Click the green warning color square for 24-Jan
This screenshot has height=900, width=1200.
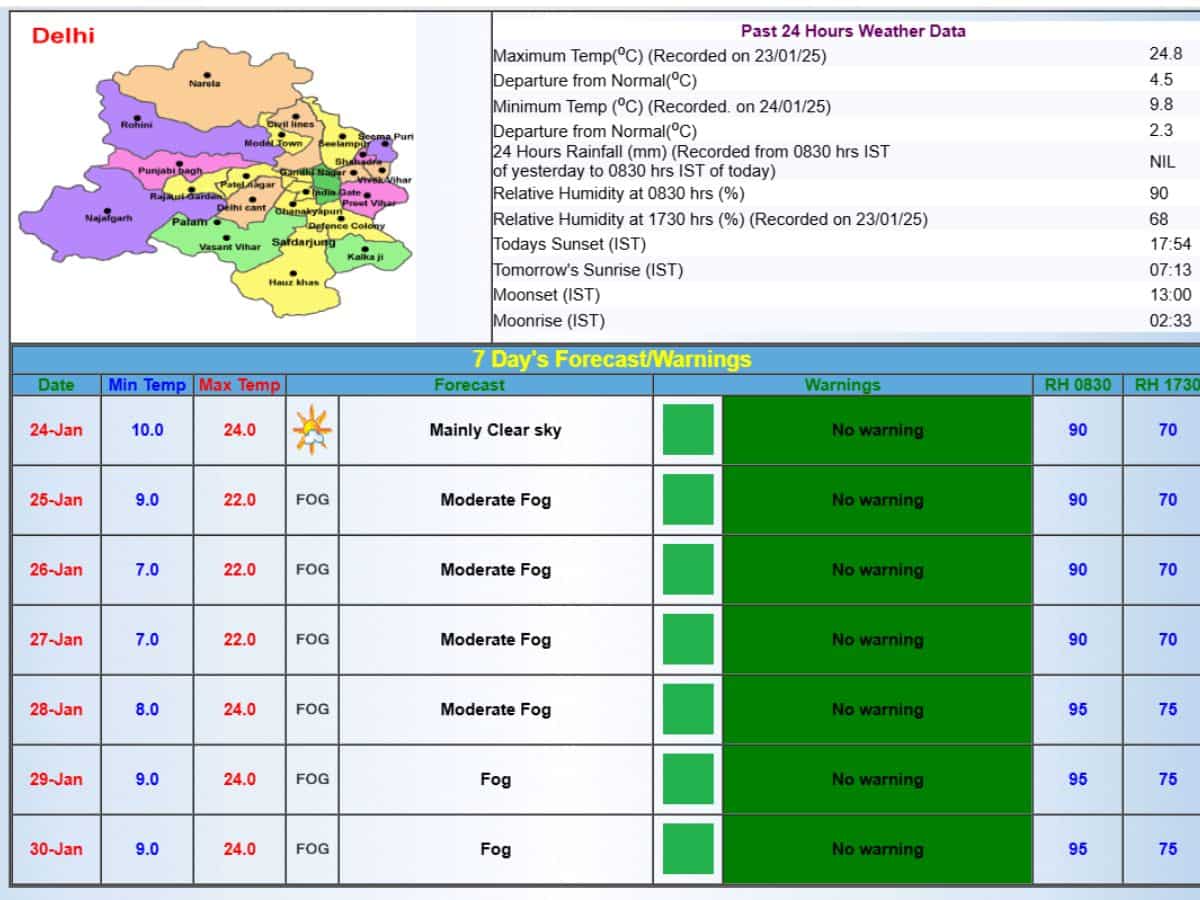pos(688,430)
